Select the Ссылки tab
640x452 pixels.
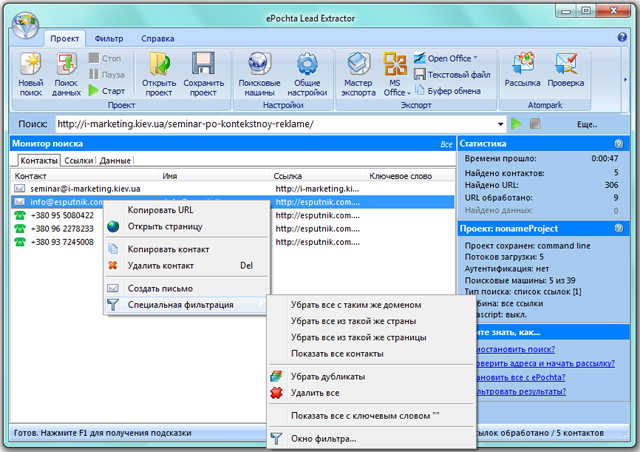79,160
